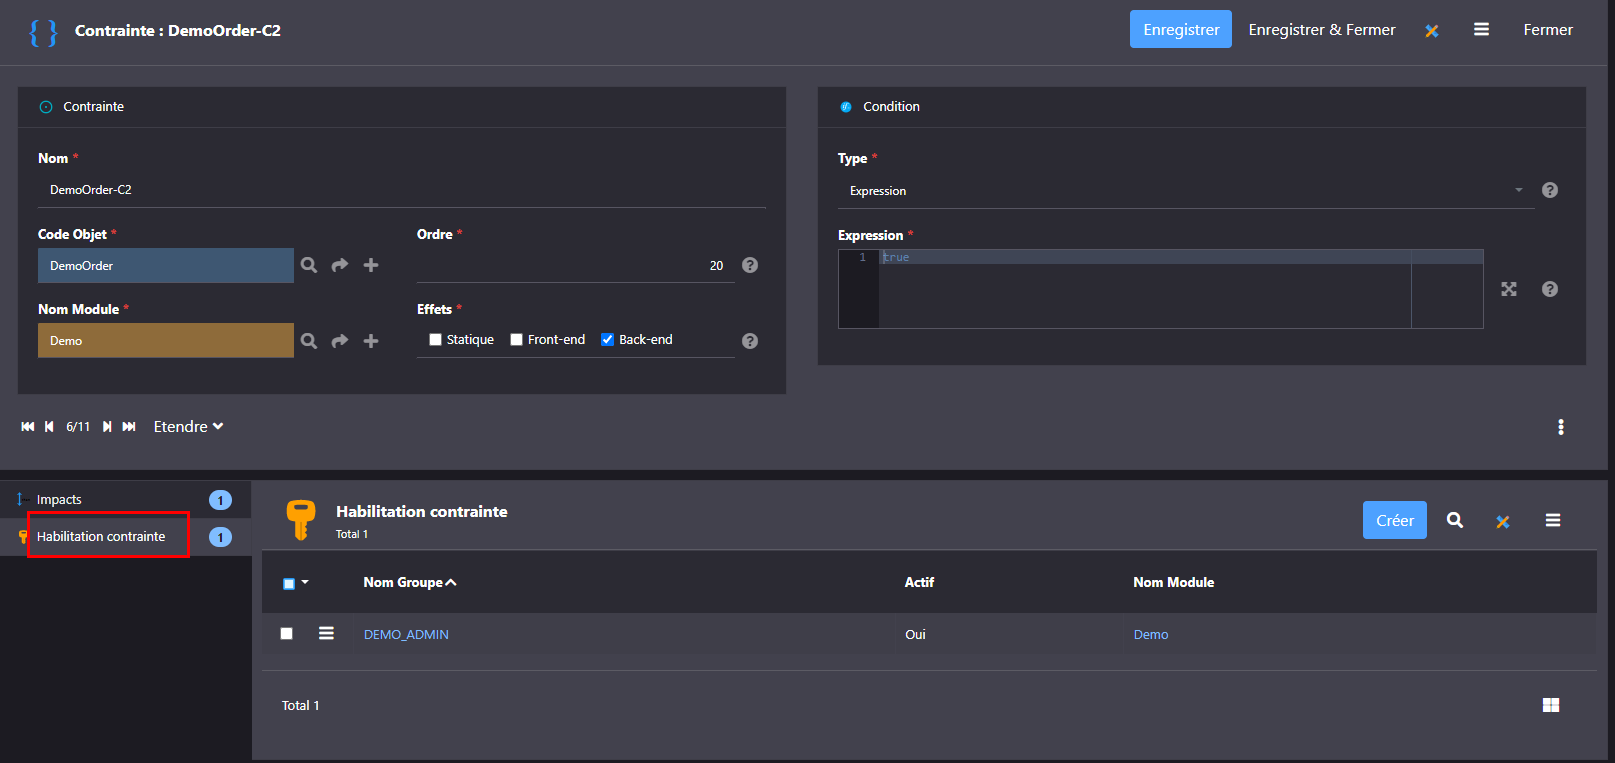Navigate to the DemoOrder object via arrow

(340, 265)
